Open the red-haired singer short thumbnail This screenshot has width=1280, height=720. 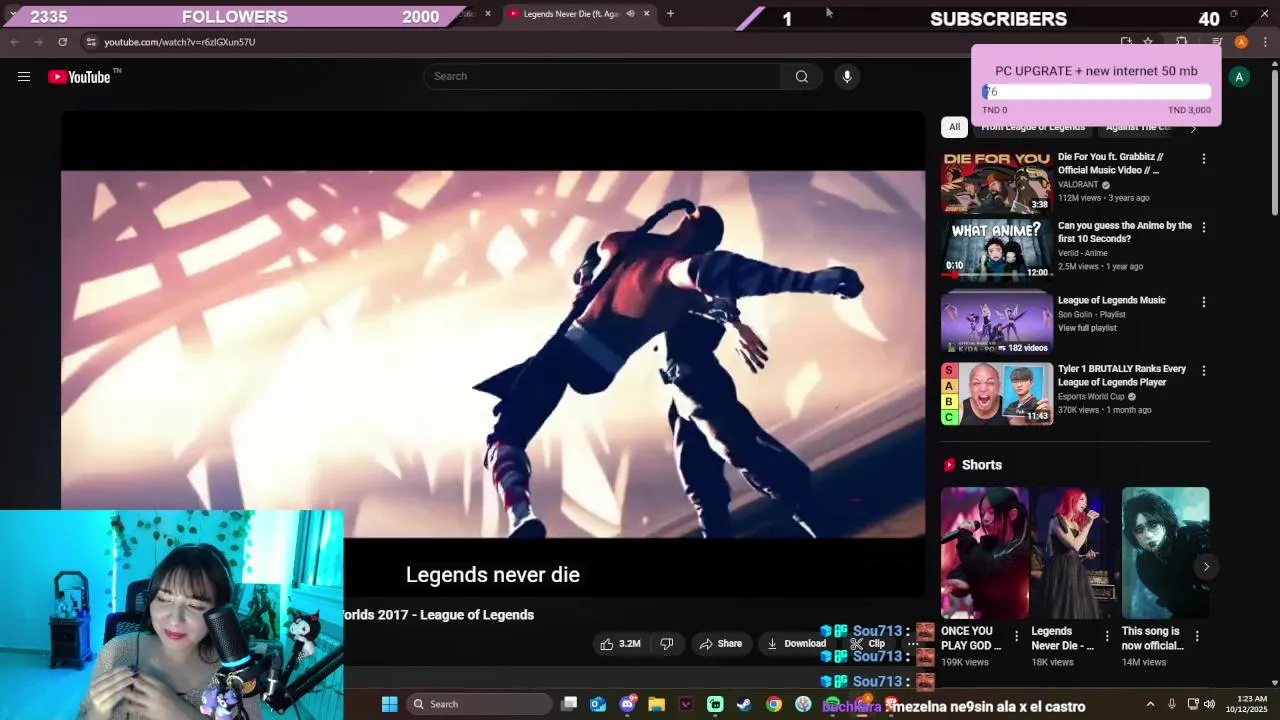tap(1075, 553)
